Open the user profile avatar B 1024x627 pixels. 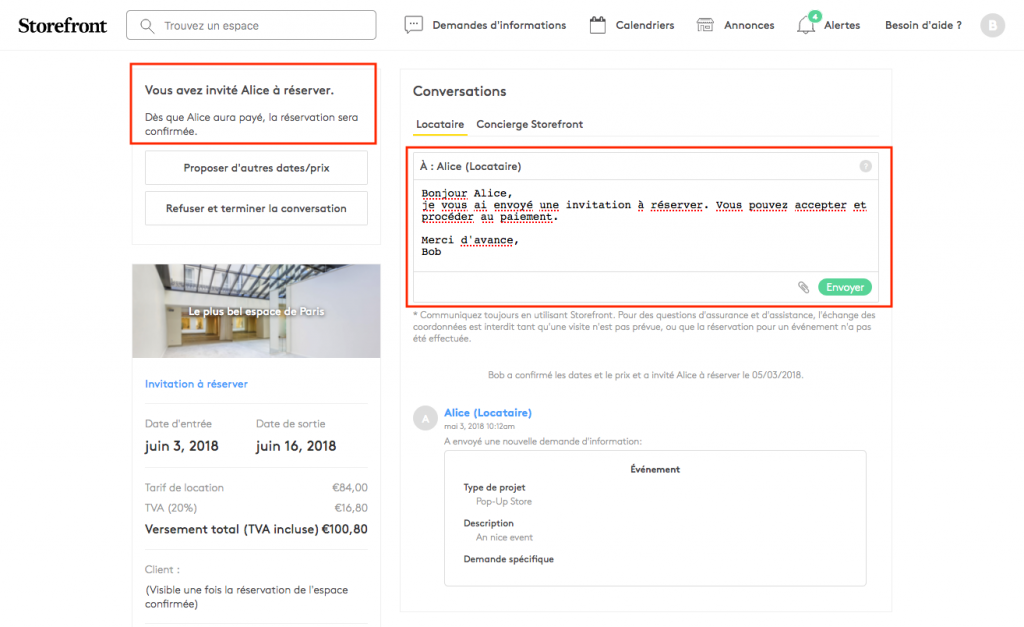coord(992,26)
